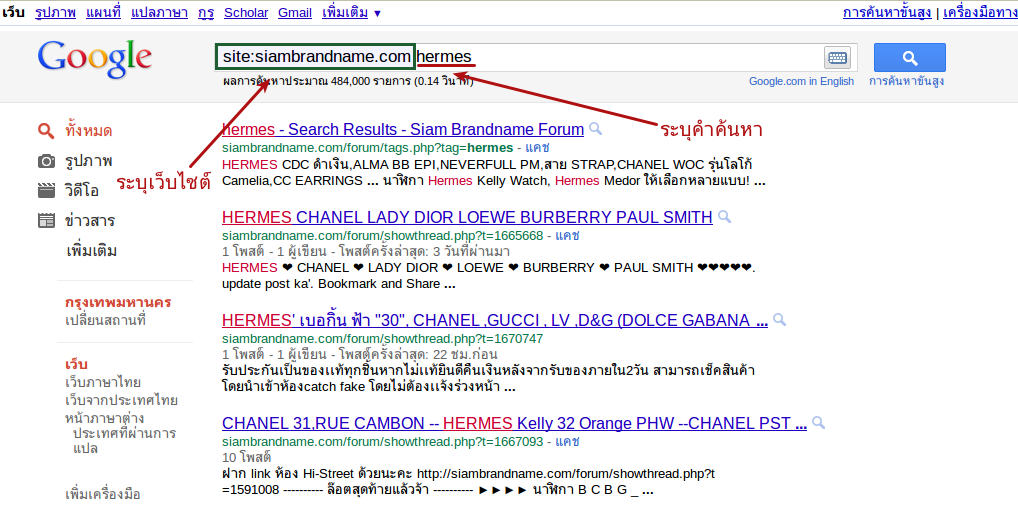Click เปลี่ยนสถานที่ to change location

105,320
